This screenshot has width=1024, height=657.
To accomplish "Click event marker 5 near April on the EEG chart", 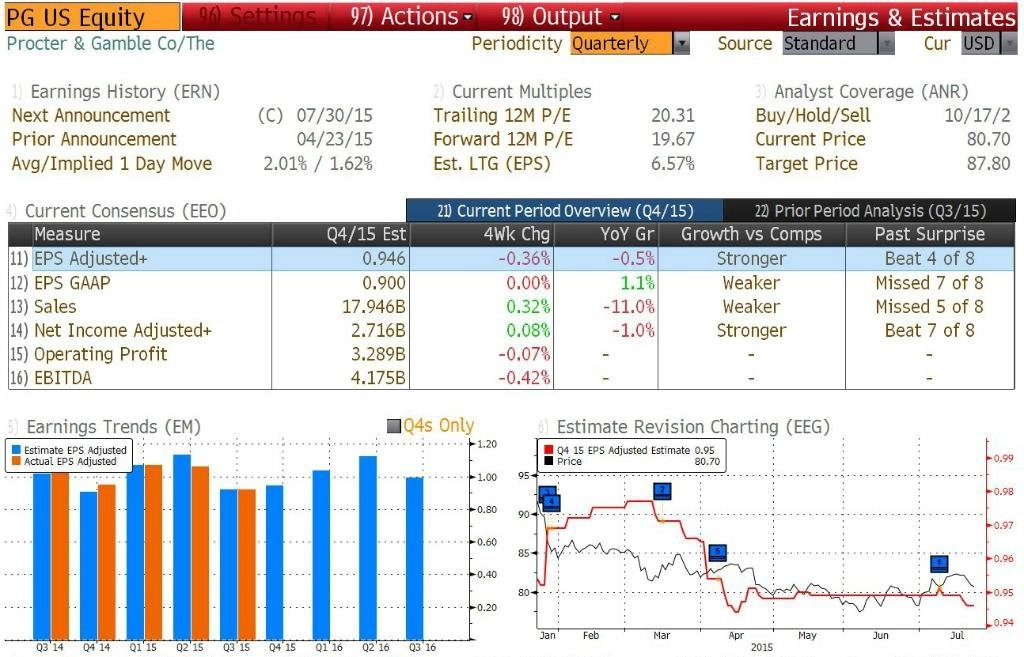I will pyautogui.click(x=718, y=553).
